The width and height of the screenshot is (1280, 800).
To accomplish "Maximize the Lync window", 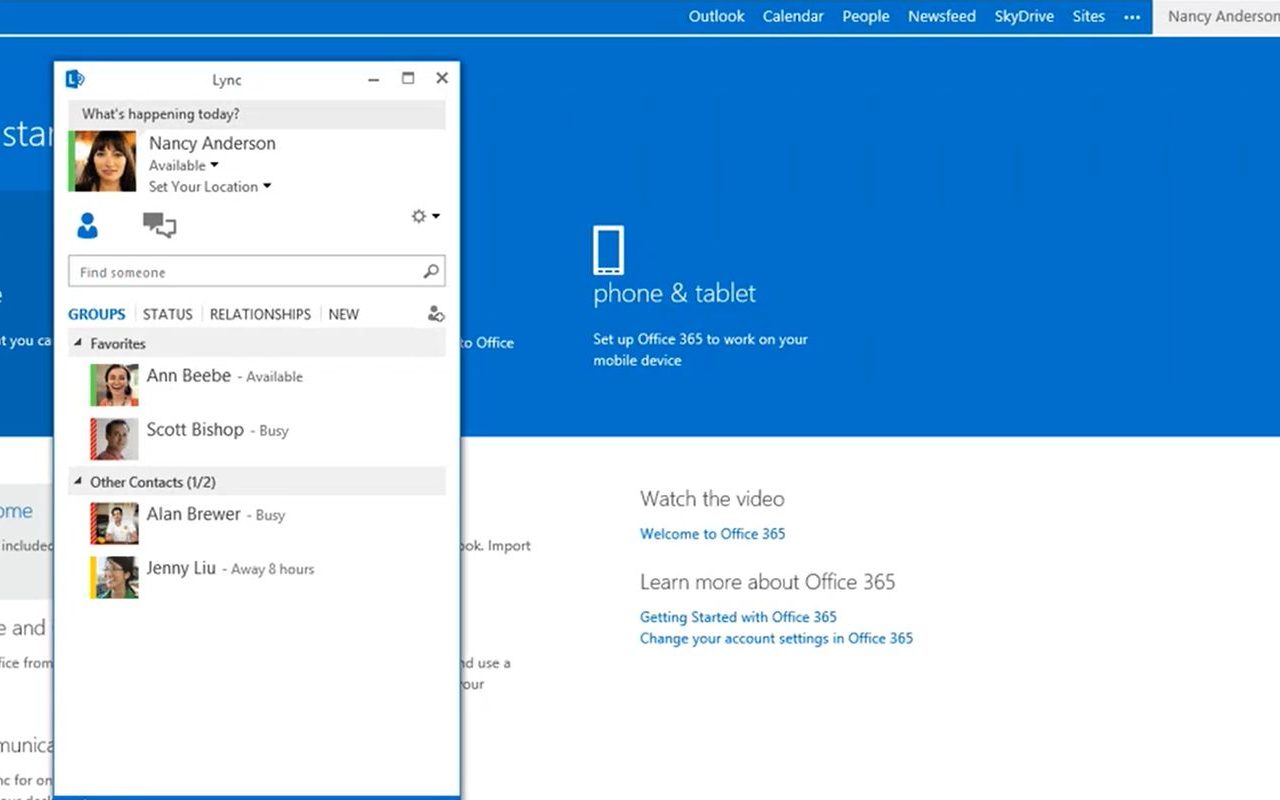I will coord(408,78).
